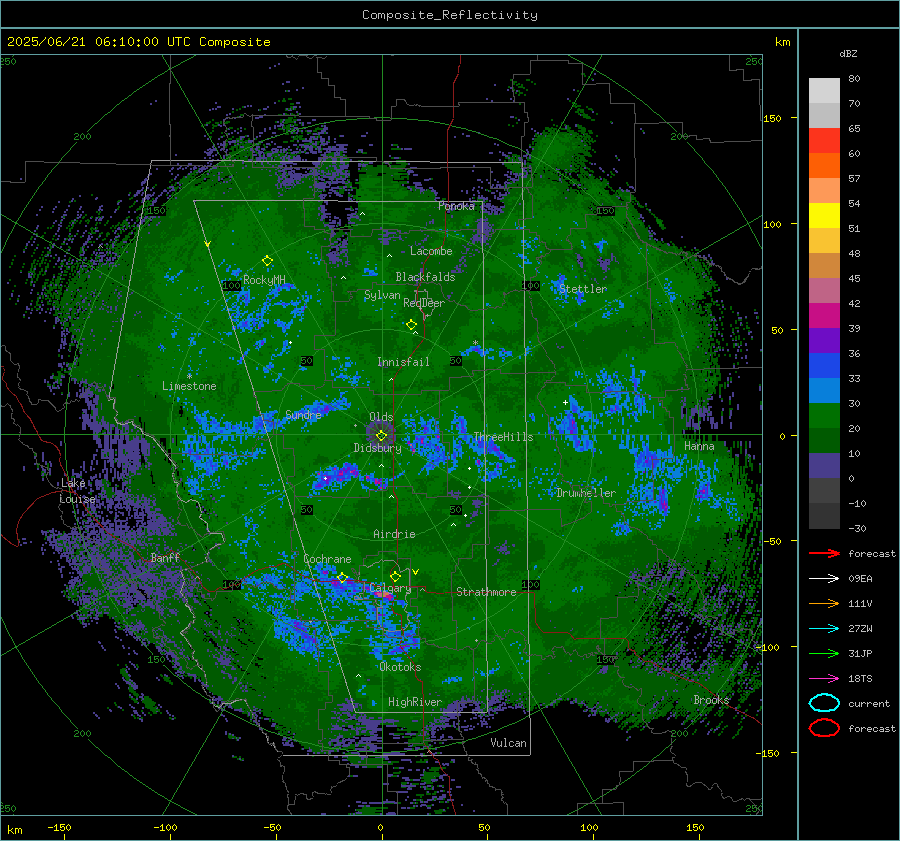
Task: Click the HighRiver city label
Action: point(415,702)
